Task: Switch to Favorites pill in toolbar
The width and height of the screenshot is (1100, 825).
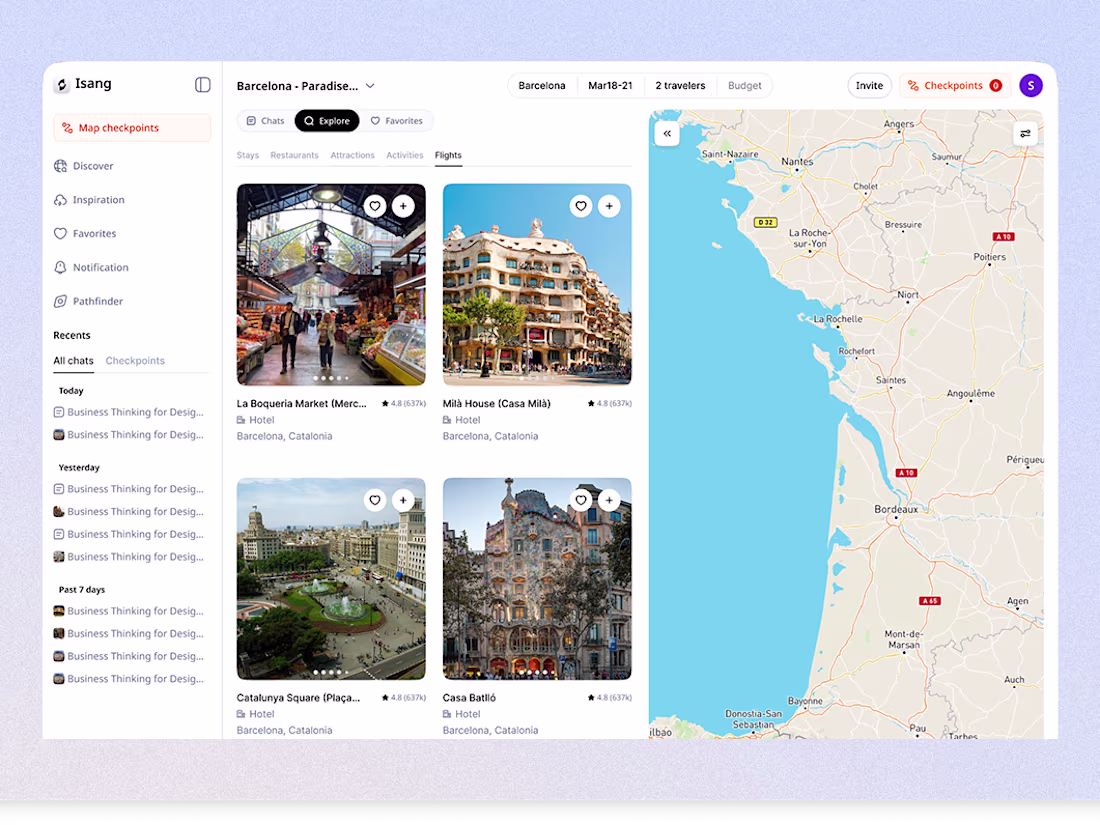Action: (x=396, y=121)
